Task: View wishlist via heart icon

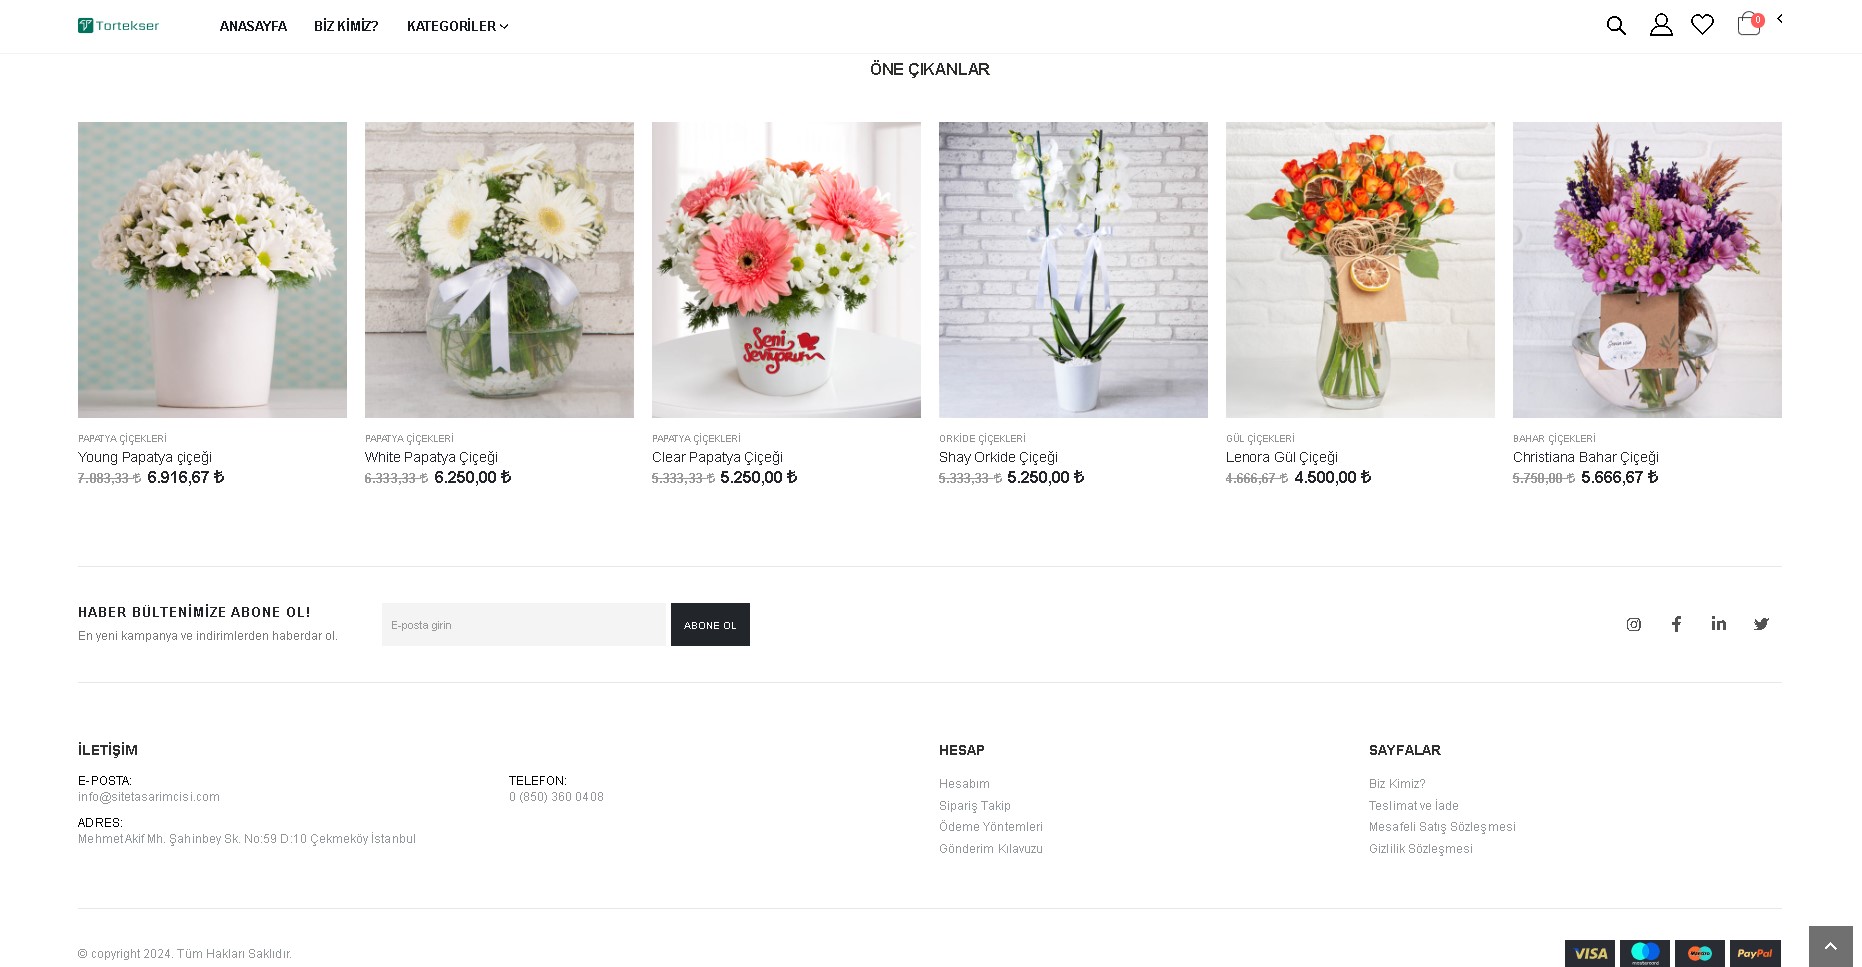Action: [1702, 25]
